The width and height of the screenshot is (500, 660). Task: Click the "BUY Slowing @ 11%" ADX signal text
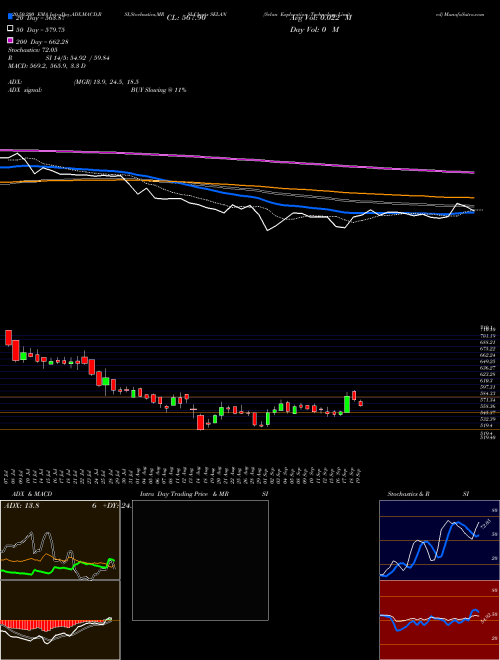point(158,90)
